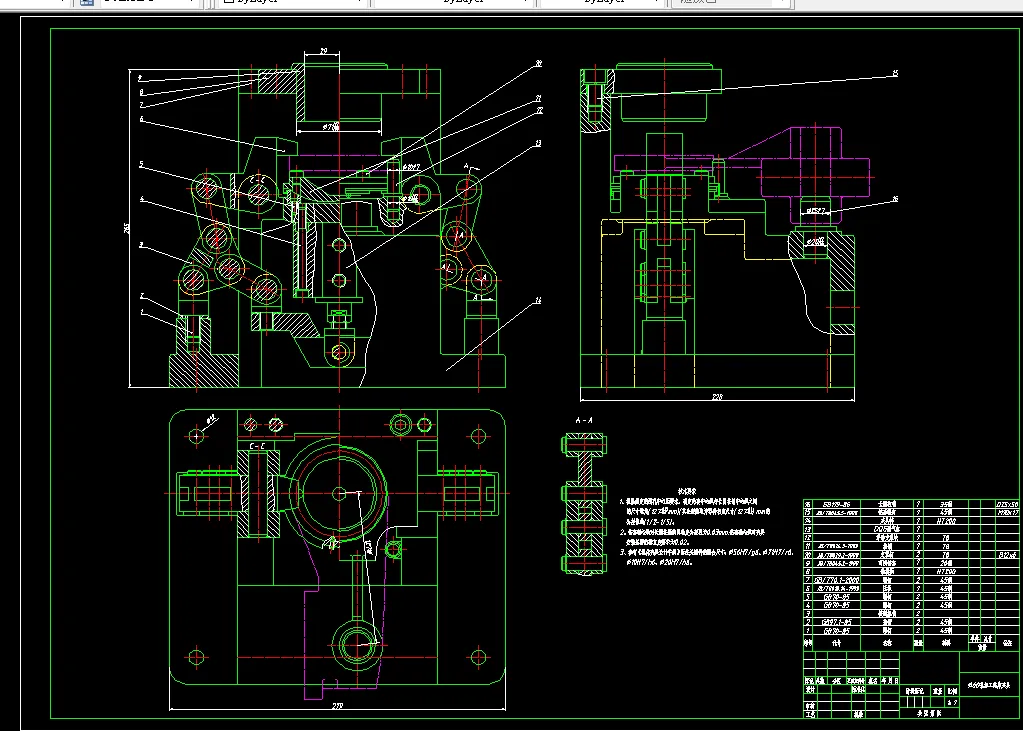Viewport: 1023px width, 731px height.
Task: Click the φ12 hole label in plan view
Action: [x=213, y=421]
